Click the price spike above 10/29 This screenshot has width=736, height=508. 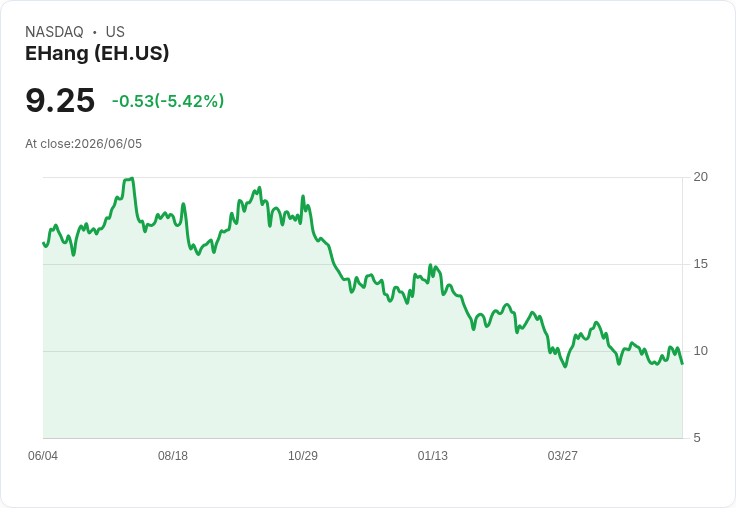click(x=303, y=196)
